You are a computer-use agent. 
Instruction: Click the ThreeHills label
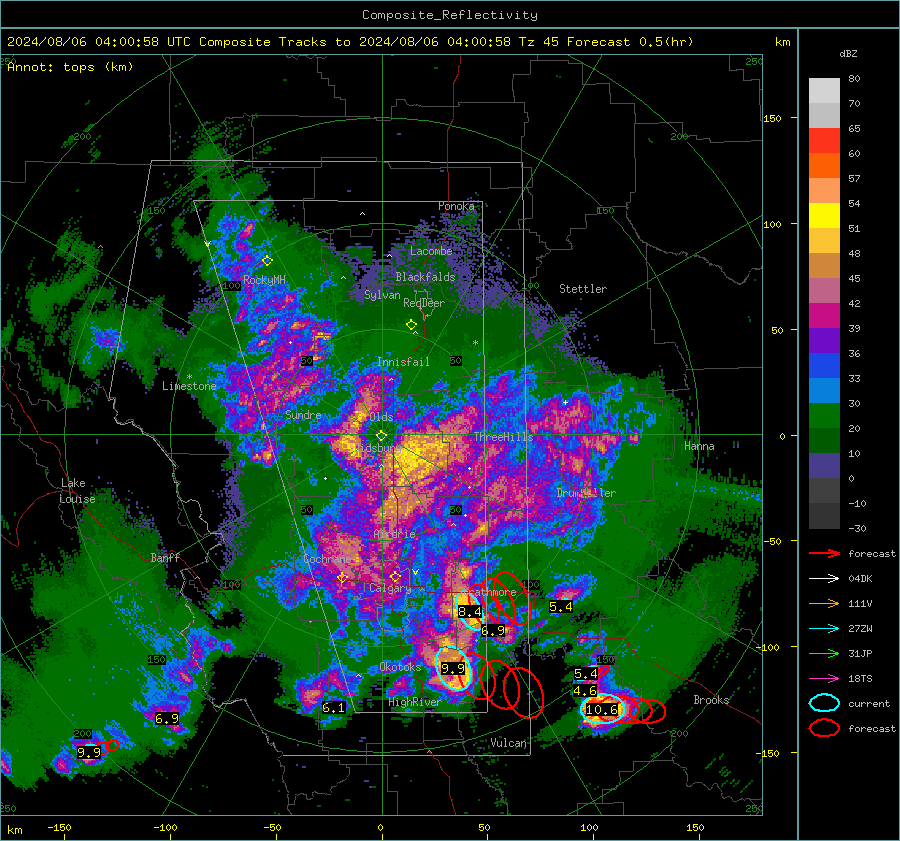pyautogui.click(x=503, y=437)
